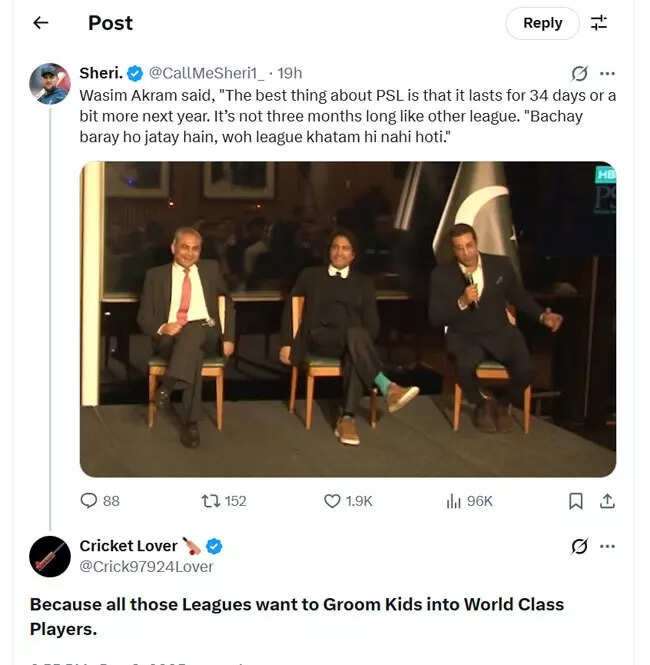
Task: Click the Grok icon on Cricket Lover's post
Action: coord(579,546)
